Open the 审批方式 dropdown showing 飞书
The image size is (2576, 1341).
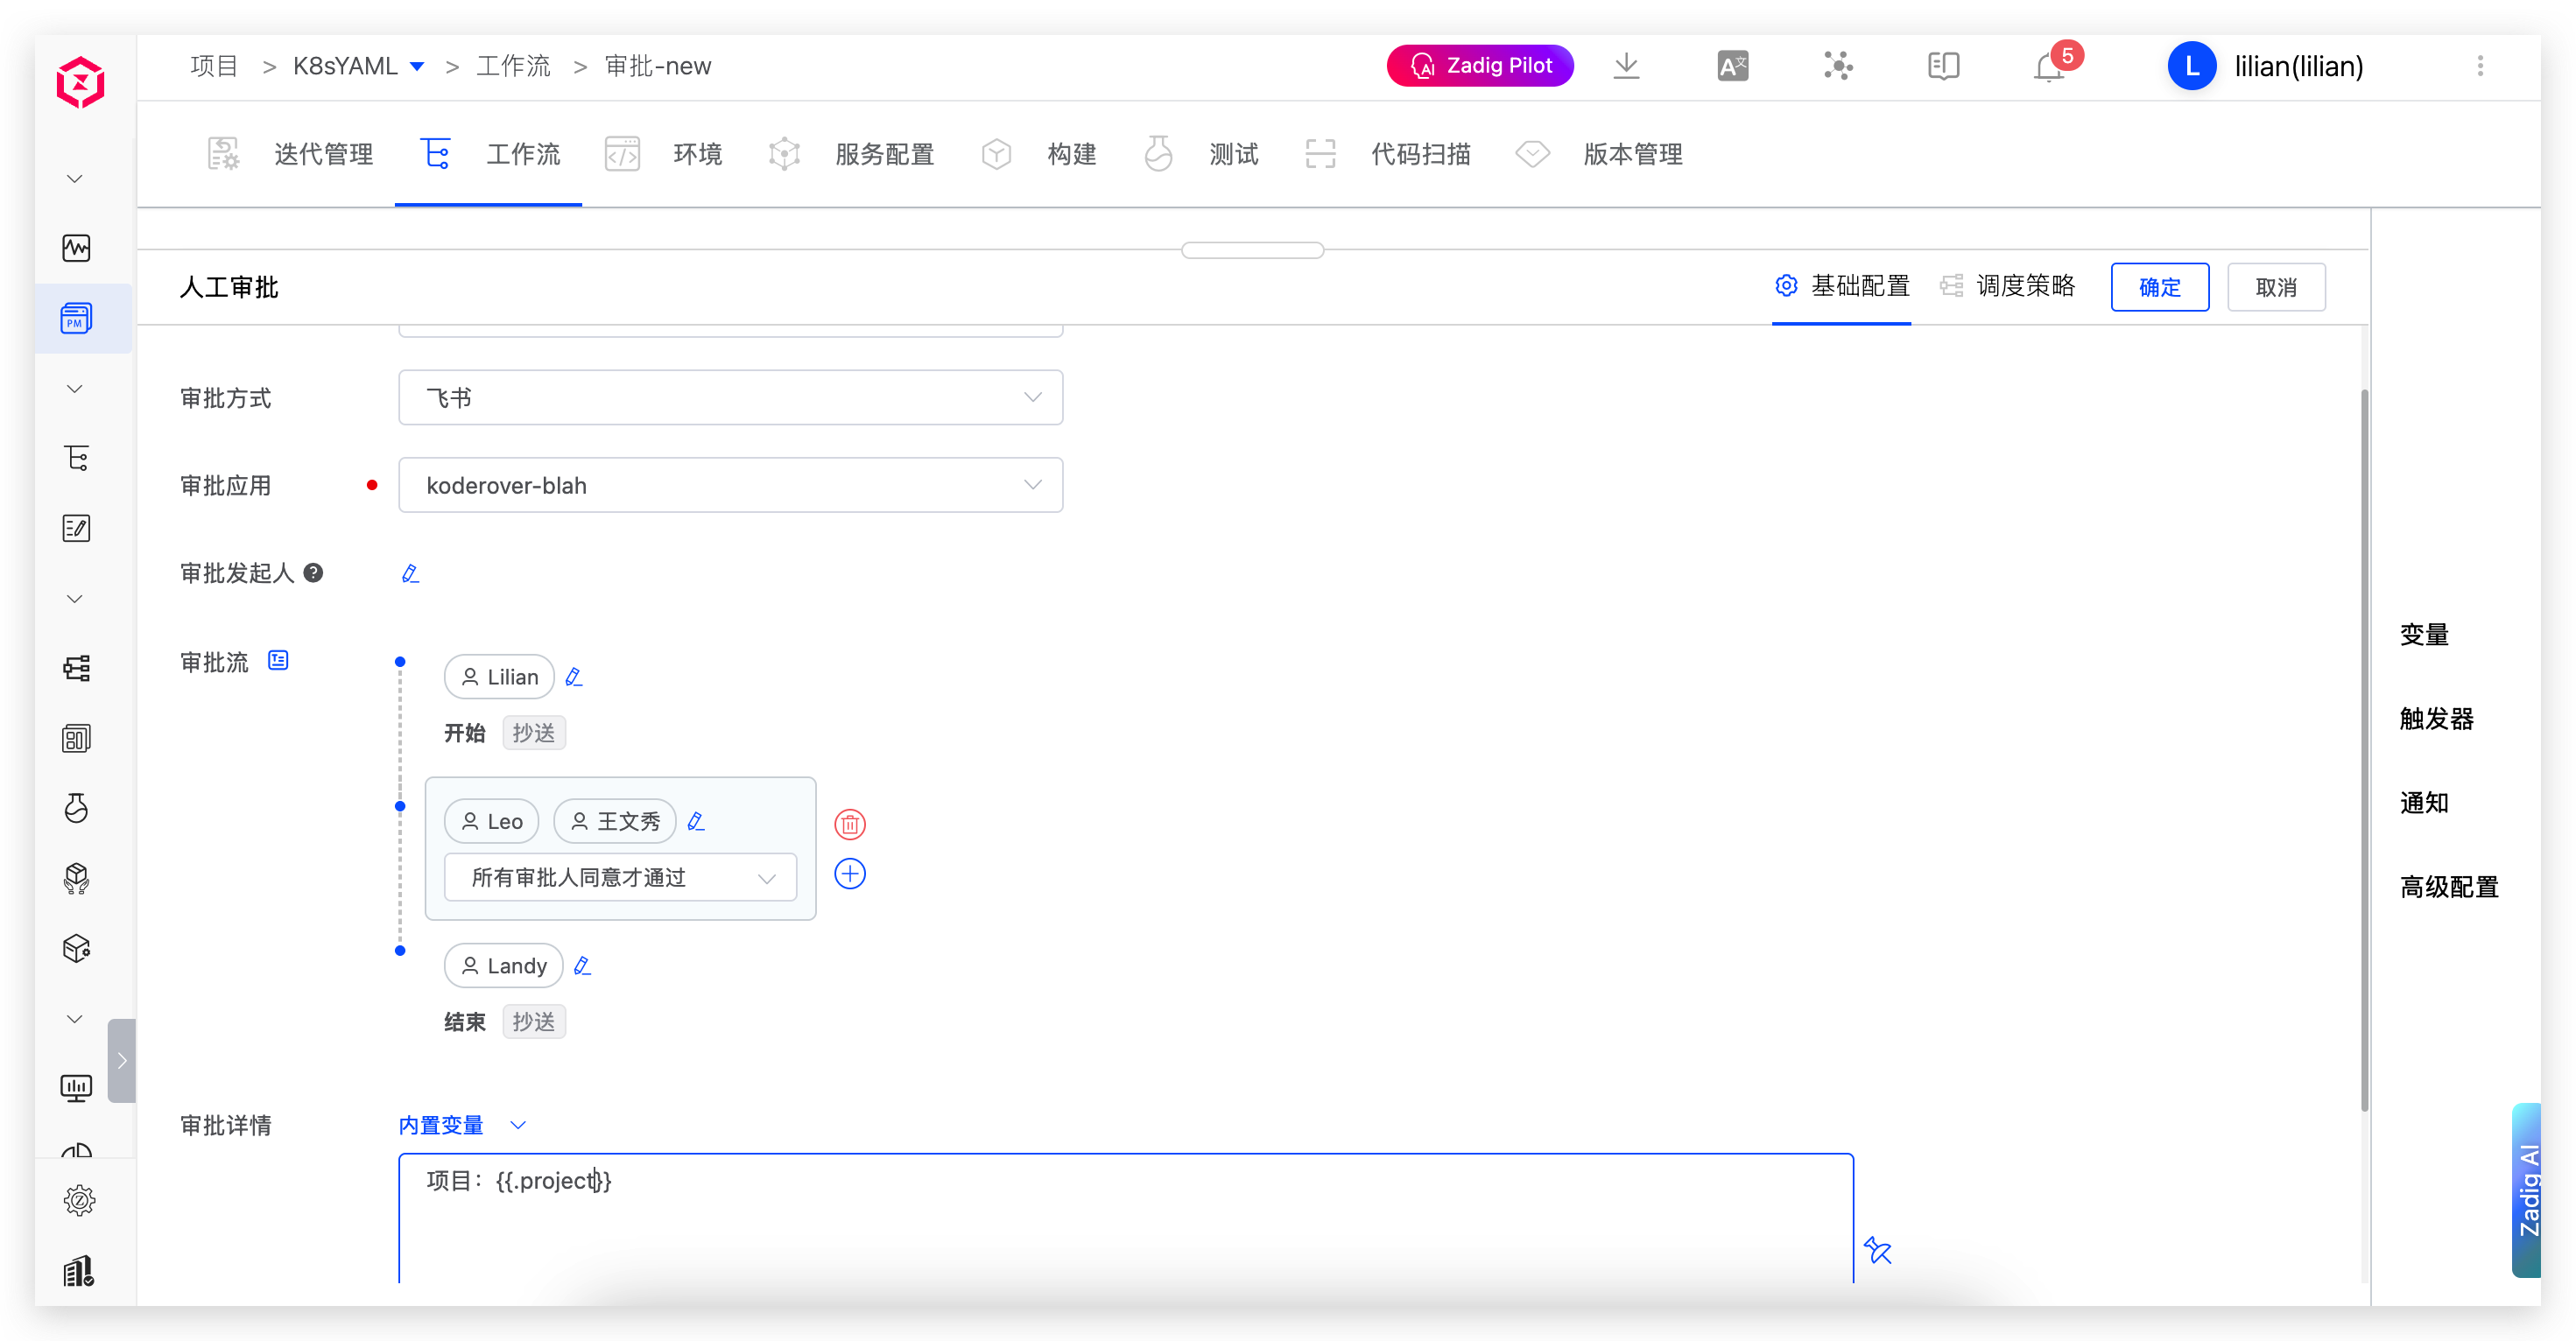click(730, 397)
